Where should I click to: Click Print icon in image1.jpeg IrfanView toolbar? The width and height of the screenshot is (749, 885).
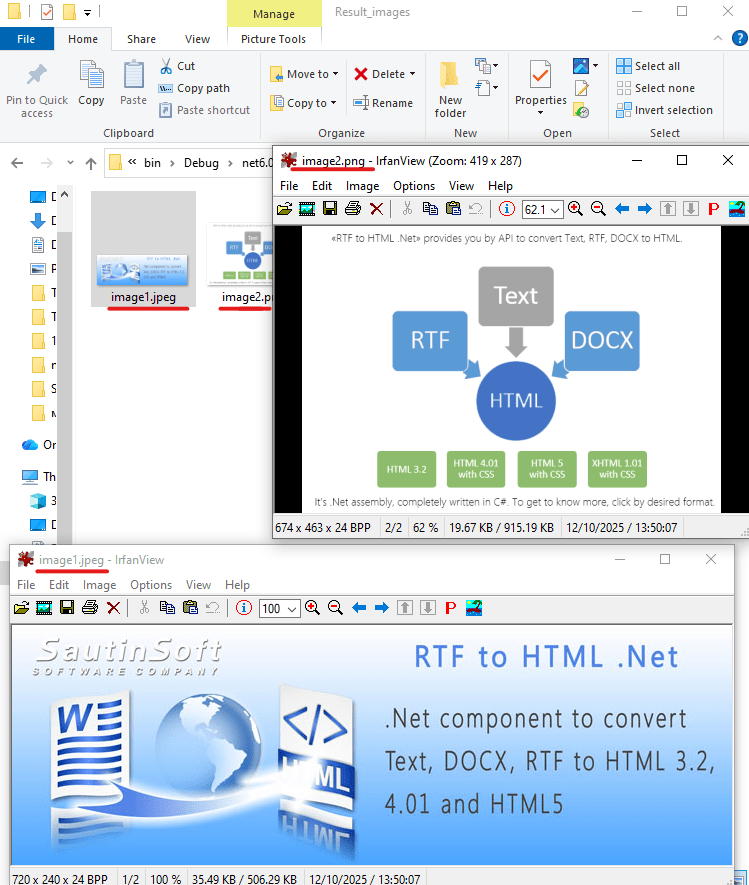(90, 608)
